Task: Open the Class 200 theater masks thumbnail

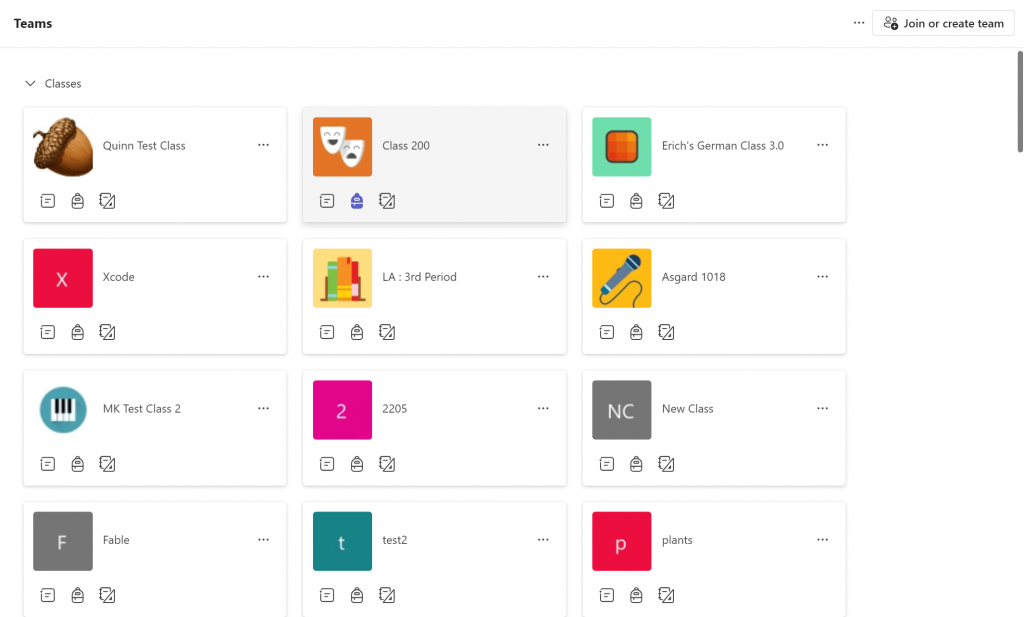Action: (x=342, y=147)
